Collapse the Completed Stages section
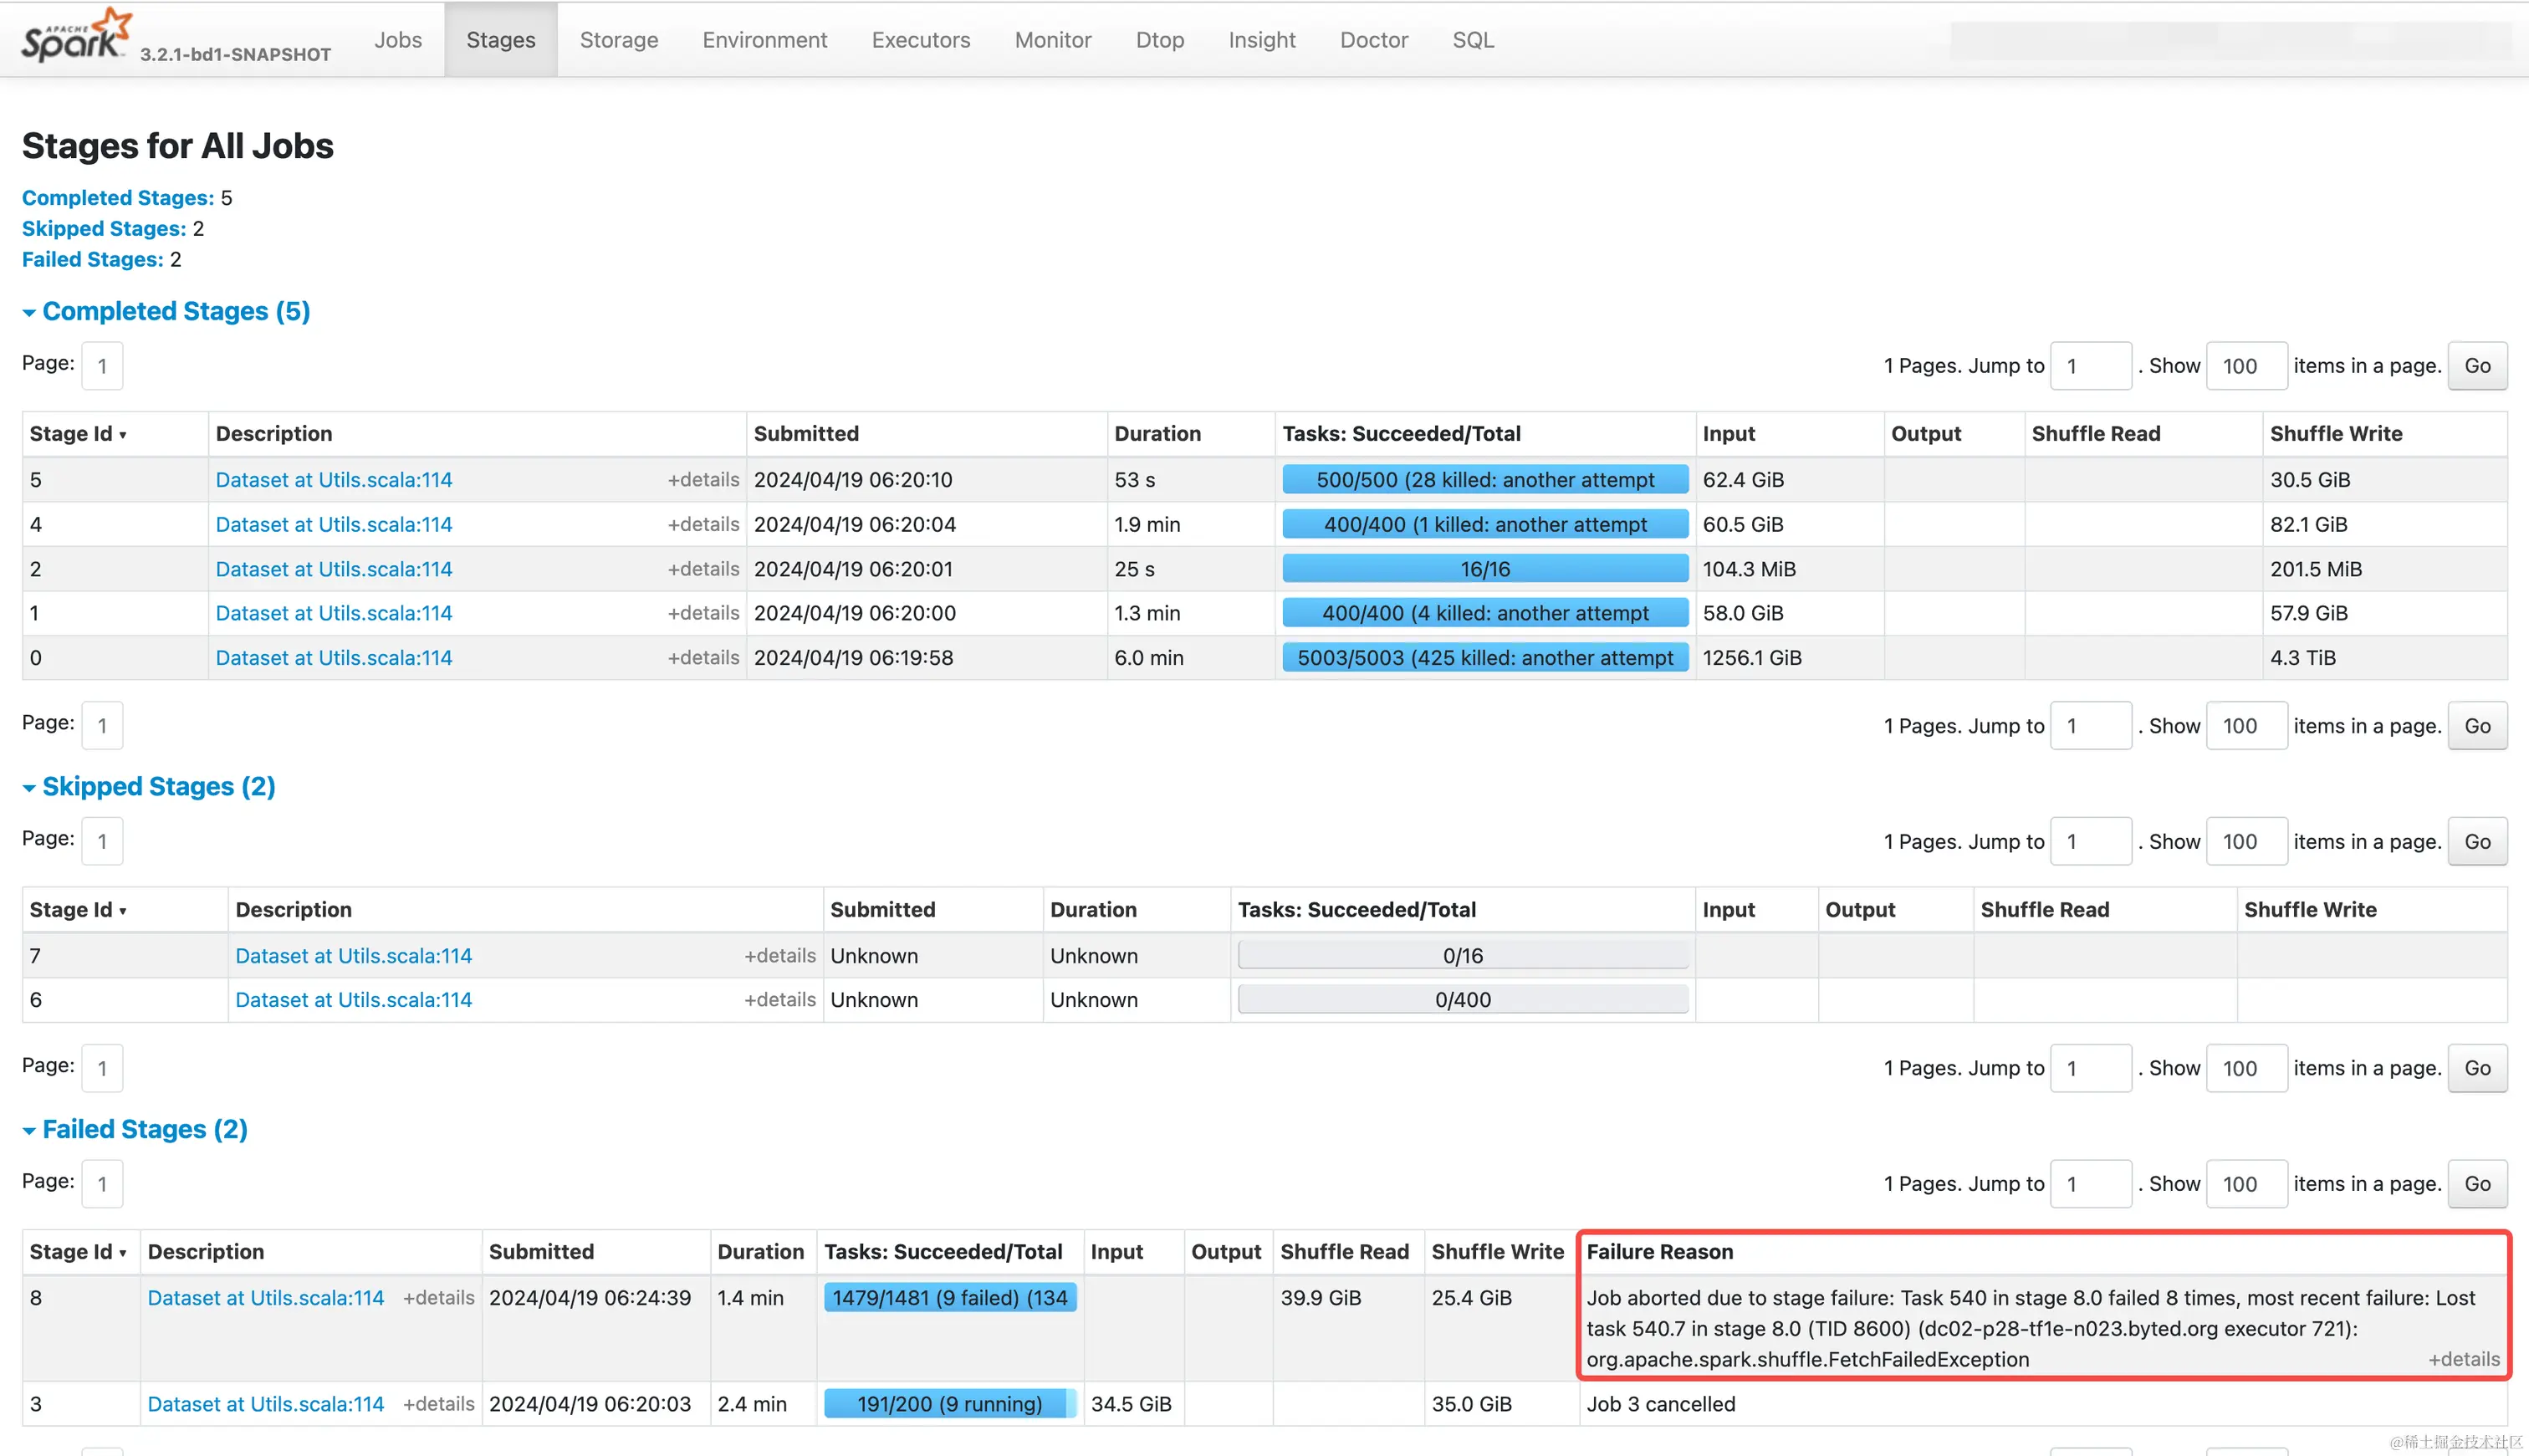Screen dimensions: 2529x1456 coord(166,311)
